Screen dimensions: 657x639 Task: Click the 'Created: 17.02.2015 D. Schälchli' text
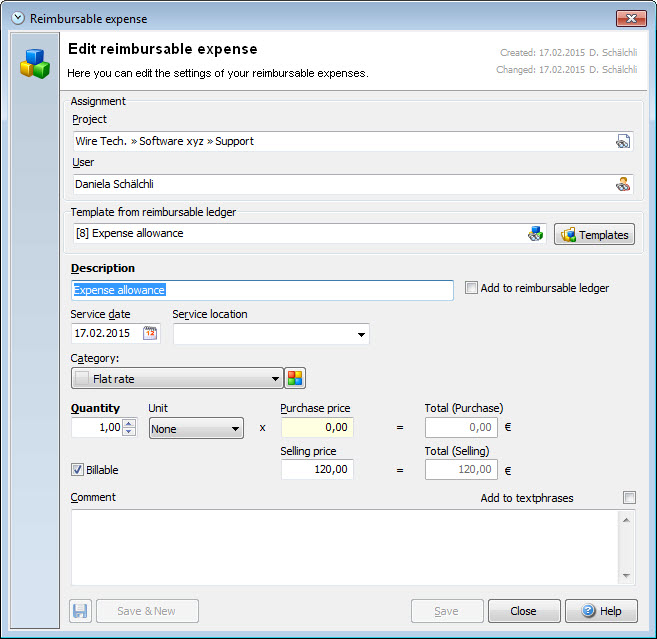pos(568,53)
